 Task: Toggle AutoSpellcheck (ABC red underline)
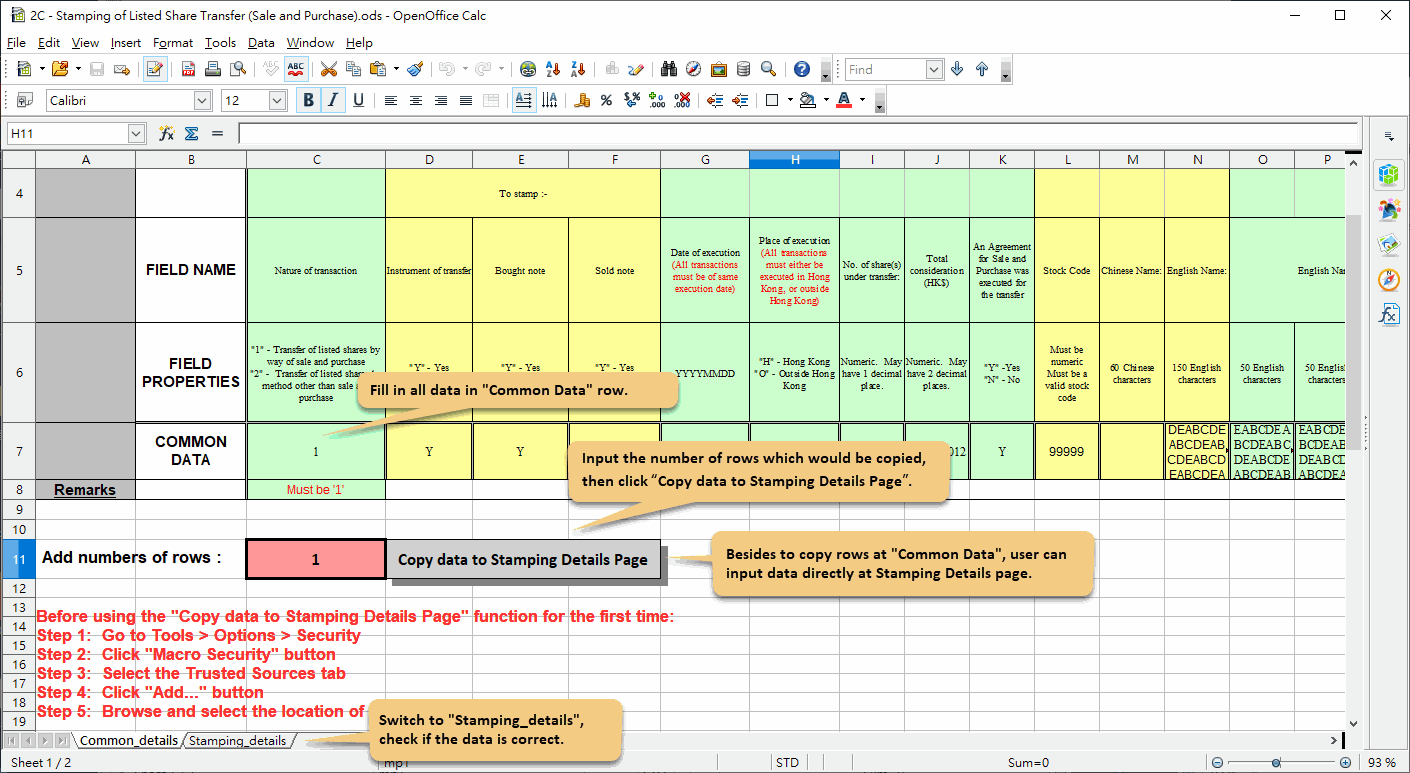296,69
